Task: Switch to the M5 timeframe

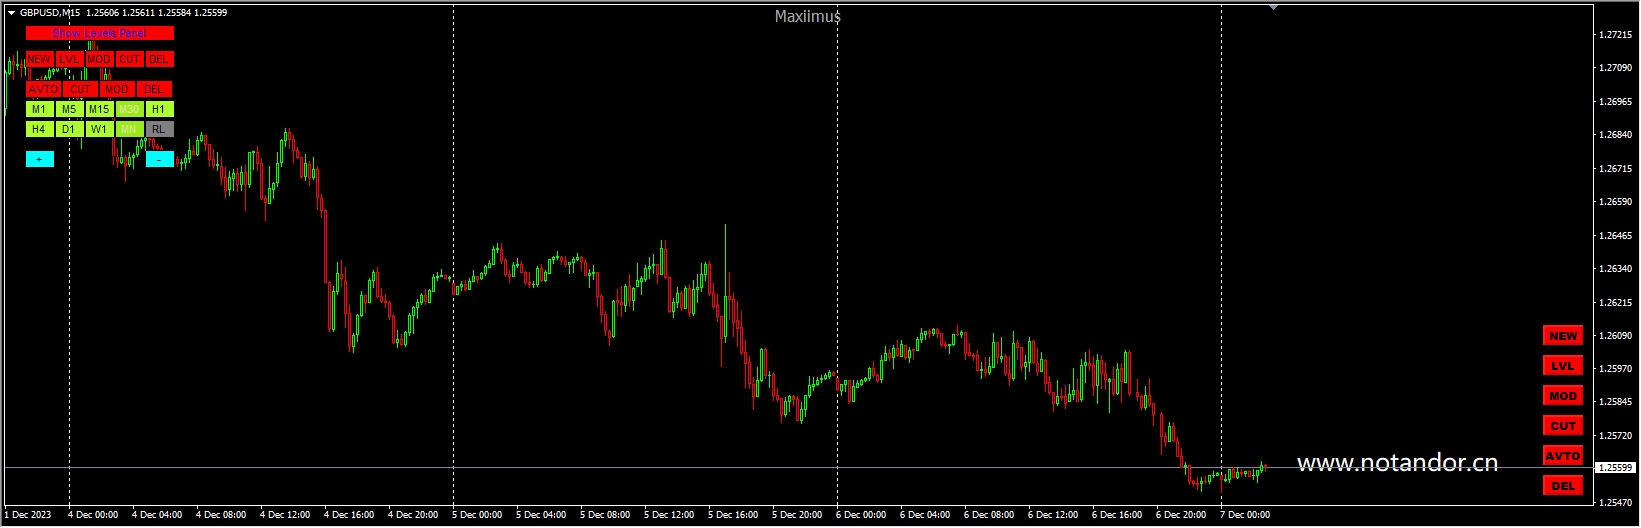Action: coord(69,109)
